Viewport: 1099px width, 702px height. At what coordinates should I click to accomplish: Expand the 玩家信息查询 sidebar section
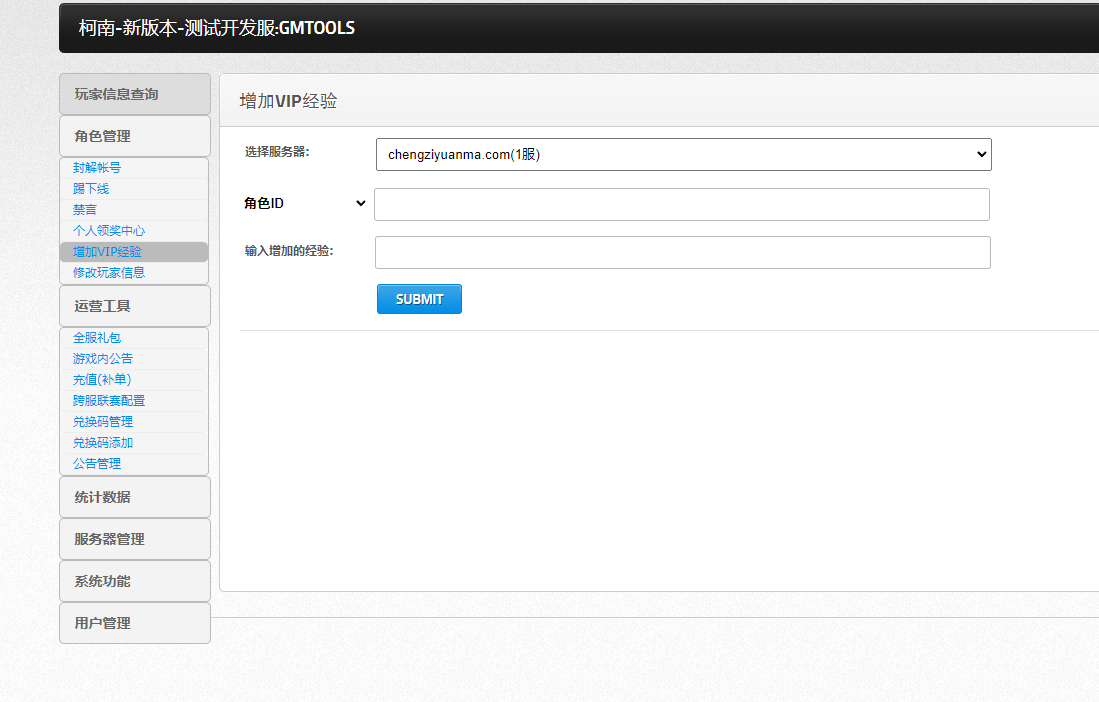click(x=135, y=94)
